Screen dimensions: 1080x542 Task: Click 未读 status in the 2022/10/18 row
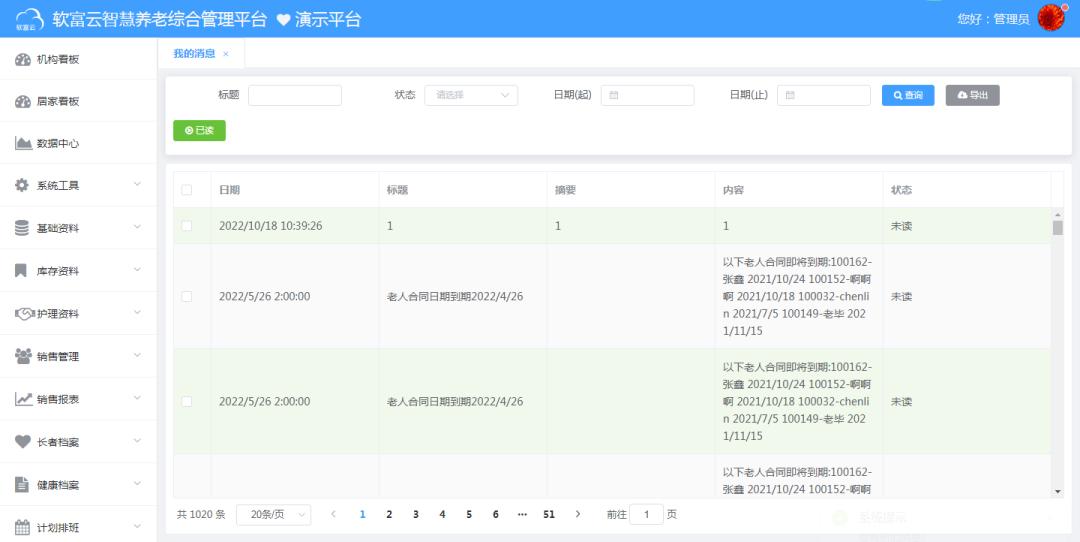902,226
